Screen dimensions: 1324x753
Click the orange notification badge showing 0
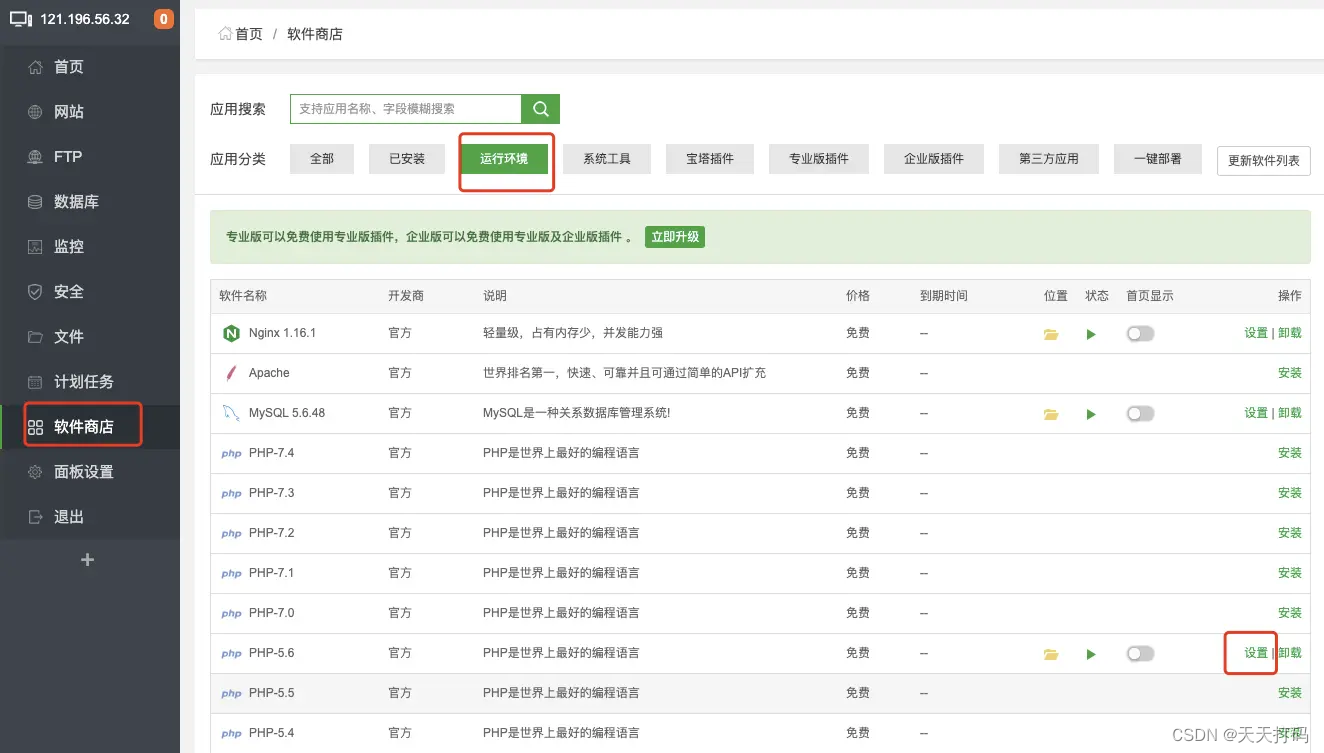[163, 19]
